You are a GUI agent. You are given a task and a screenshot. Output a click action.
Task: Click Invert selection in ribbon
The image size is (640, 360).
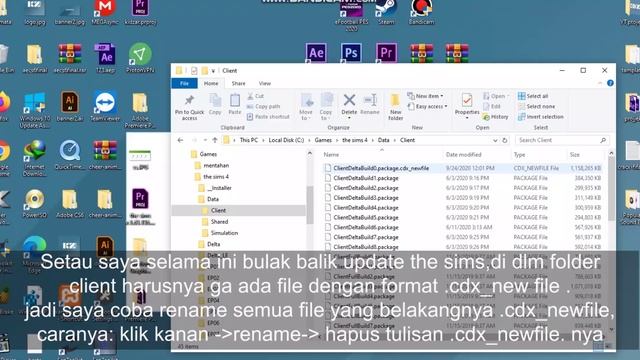pos(541,117)
